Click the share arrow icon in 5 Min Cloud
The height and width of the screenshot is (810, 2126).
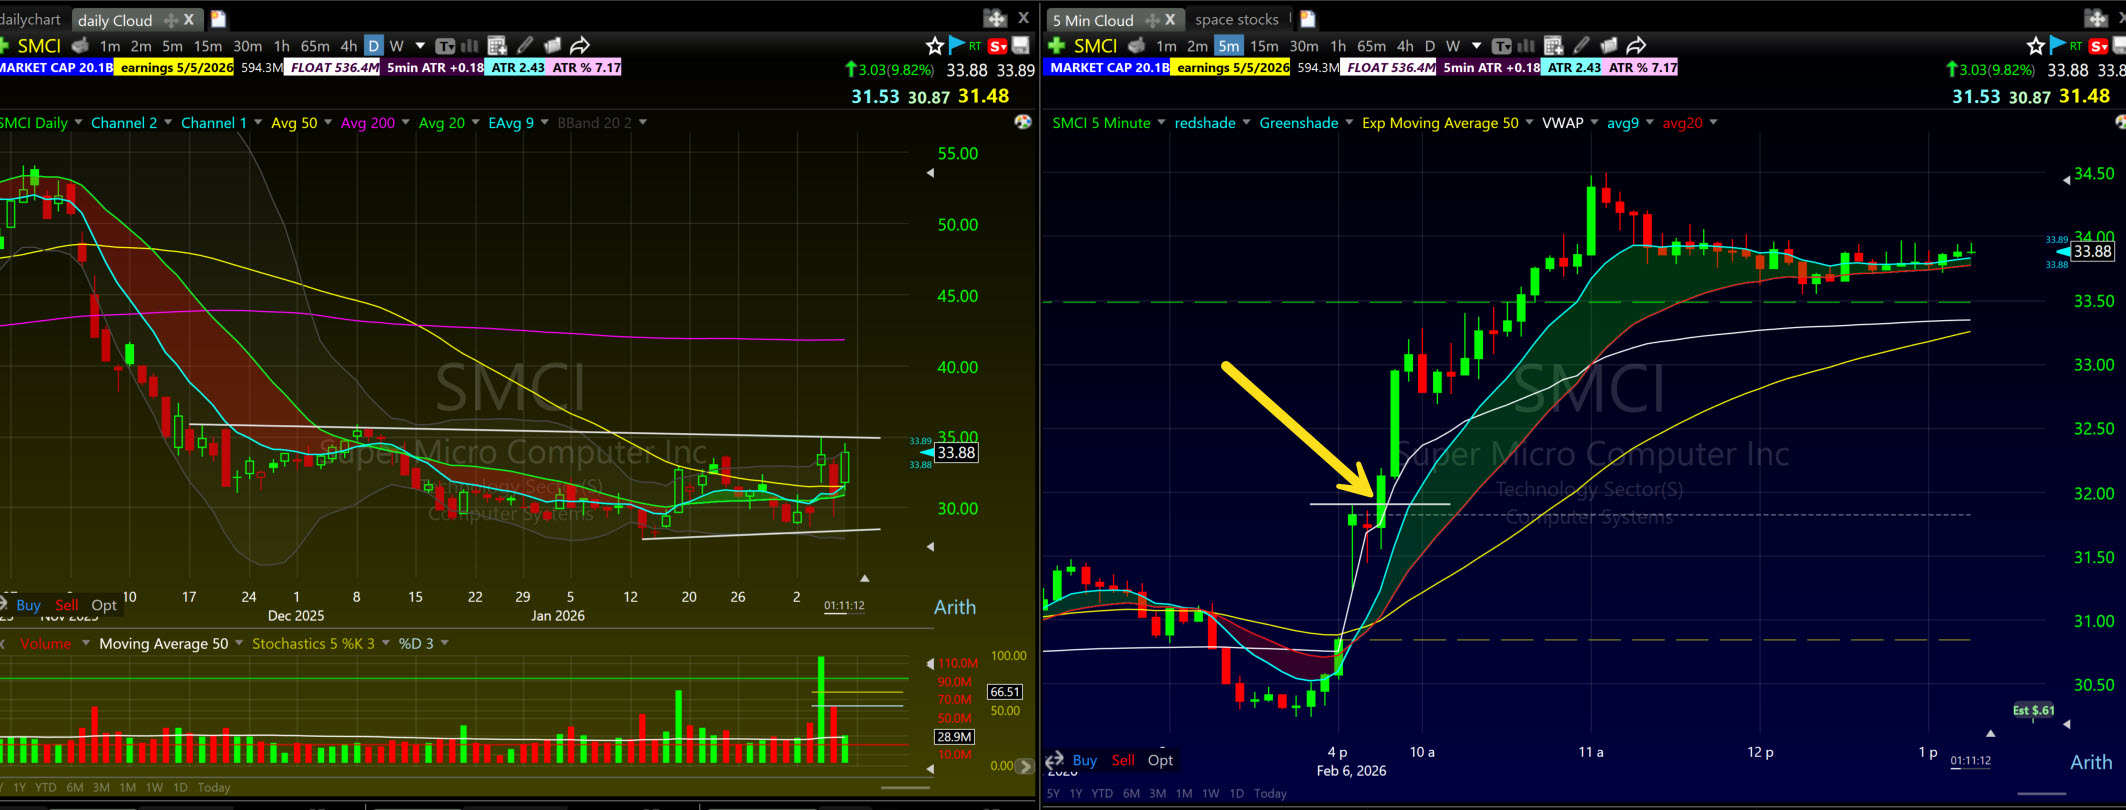pyautogui.click(x=1636, y=45)
